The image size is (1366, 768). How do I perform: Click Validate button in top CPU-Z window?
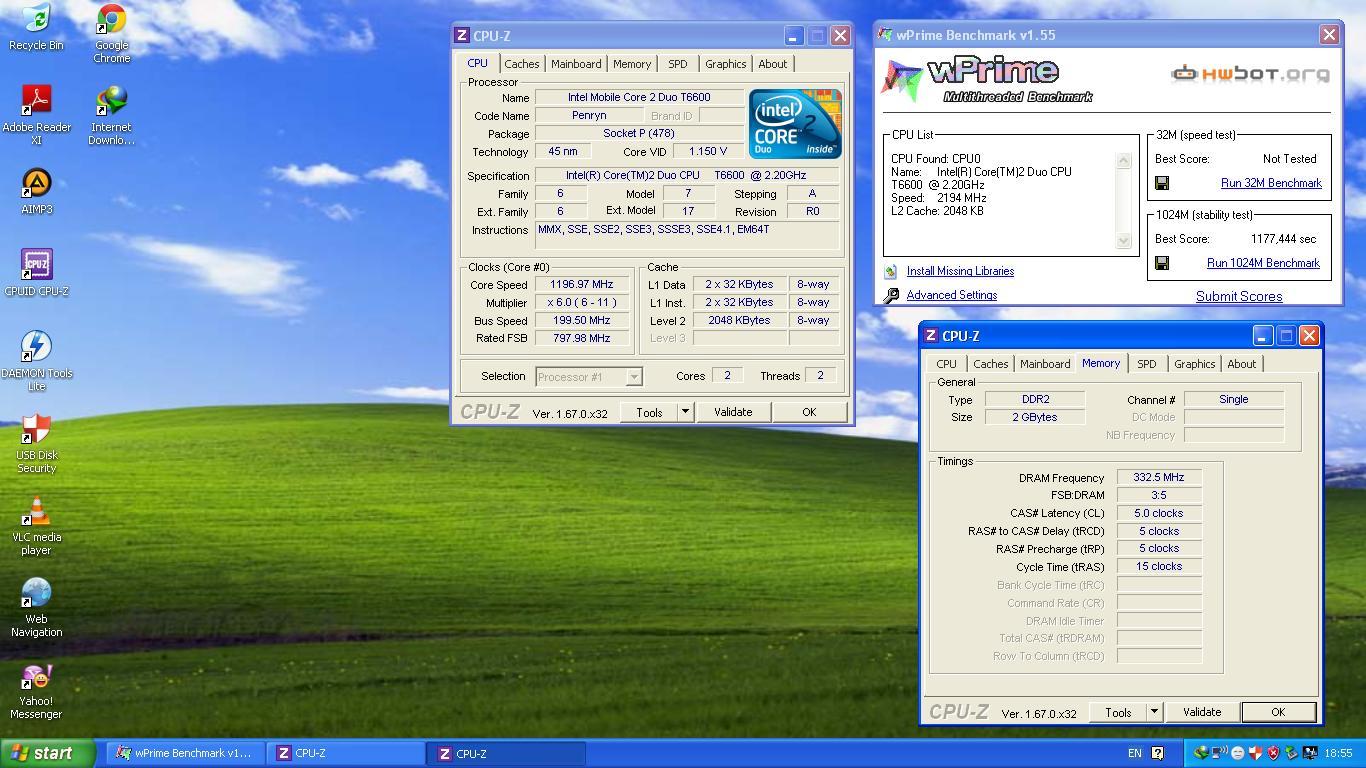pyautogui.click(x=733, y=412)
